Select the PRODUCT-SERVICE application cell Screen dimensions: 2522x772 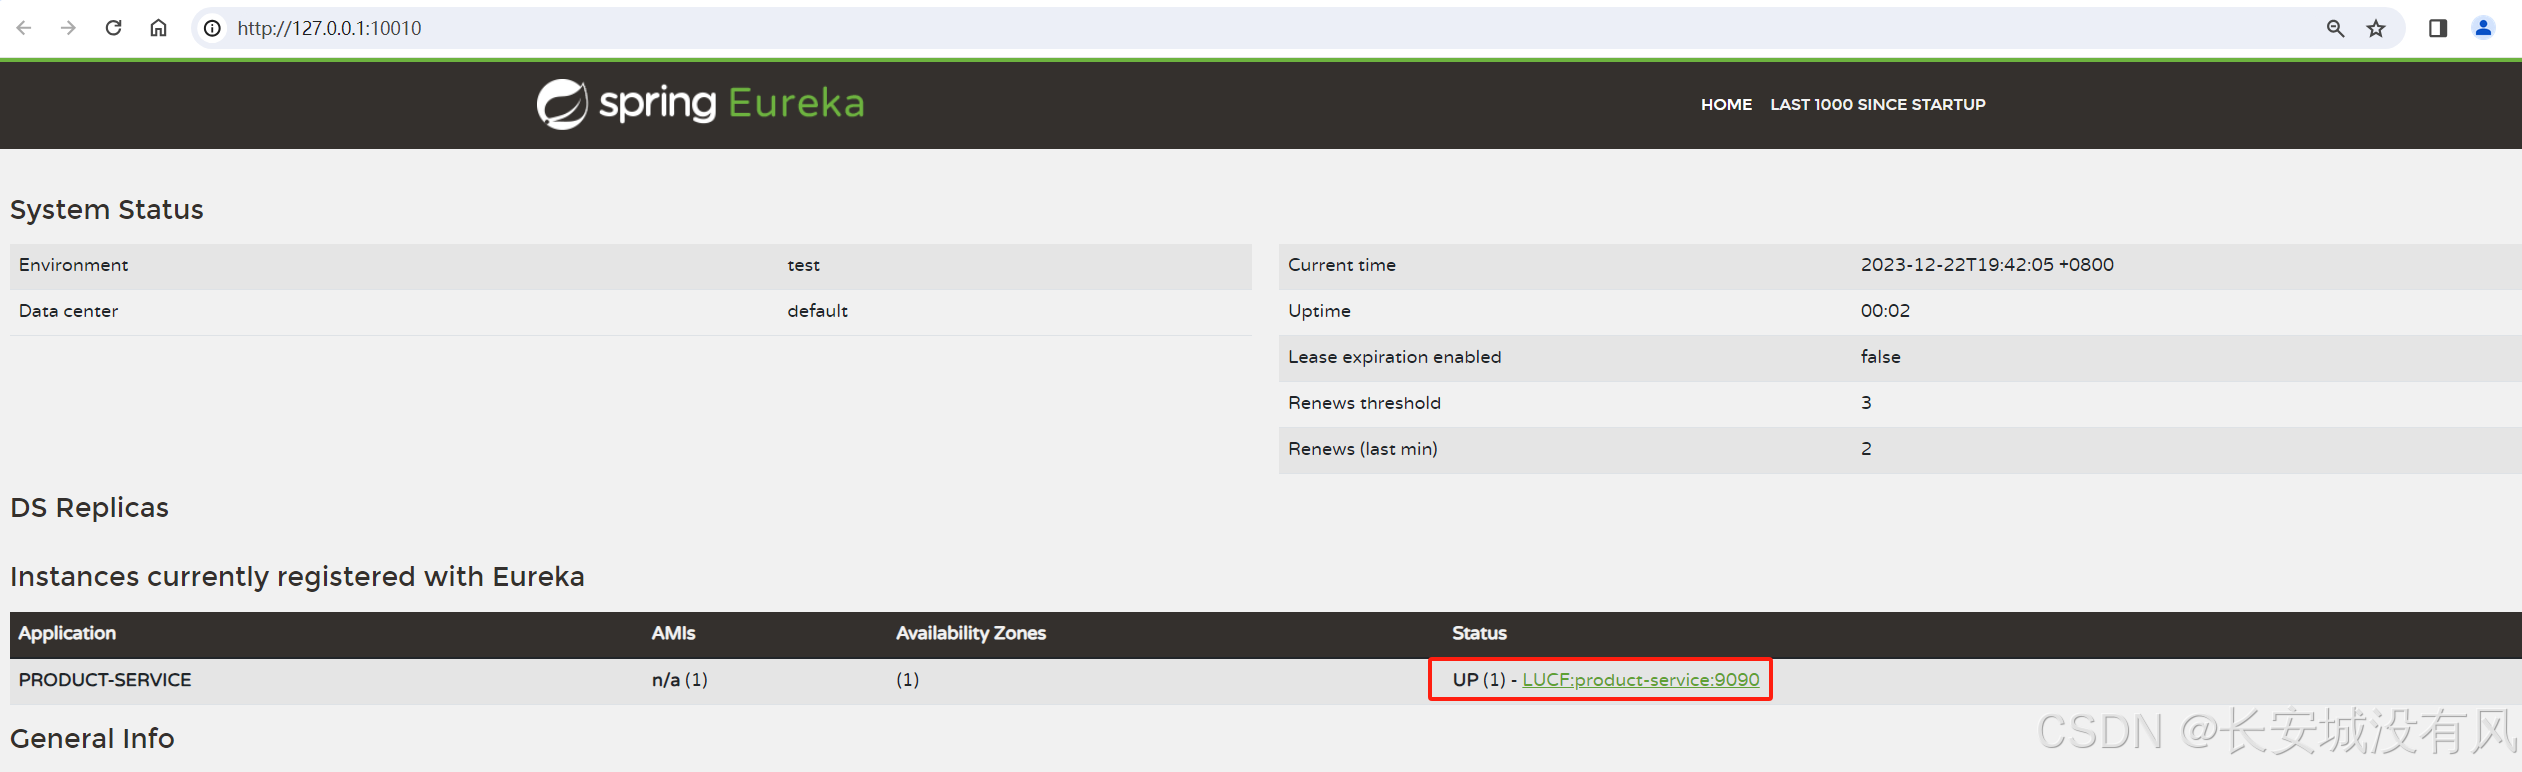pyautogui.click(x=105, y=680)
